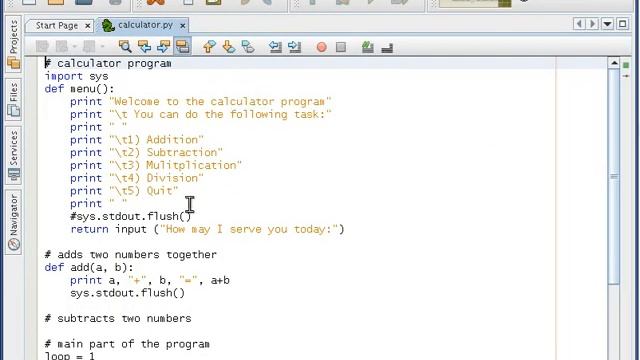This screenshot has height=360, width=640.
Task: Click '# adds two numbers together' comment
Action: click(x=131, y=255)
